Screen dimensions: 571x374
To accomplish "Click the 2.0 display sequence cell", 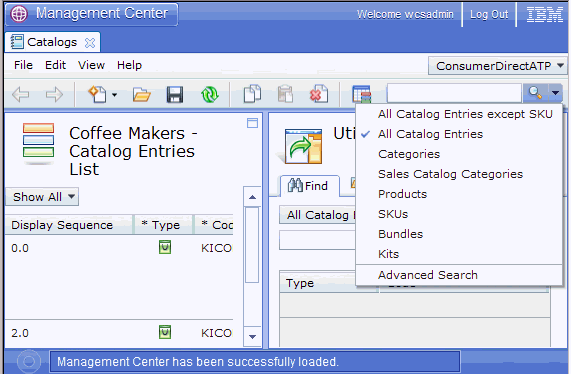I will (x=20, y=333).
